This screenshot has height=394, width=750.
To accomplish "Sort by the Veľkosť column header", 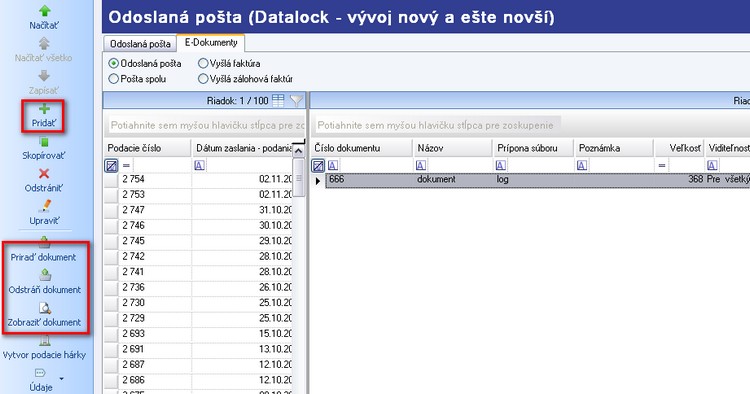I will coord(679,148).
